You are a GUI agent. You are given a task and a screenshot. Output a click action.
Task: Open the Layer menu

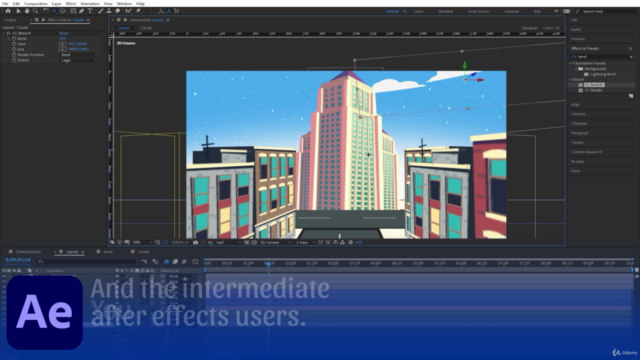tap(56, 3)
